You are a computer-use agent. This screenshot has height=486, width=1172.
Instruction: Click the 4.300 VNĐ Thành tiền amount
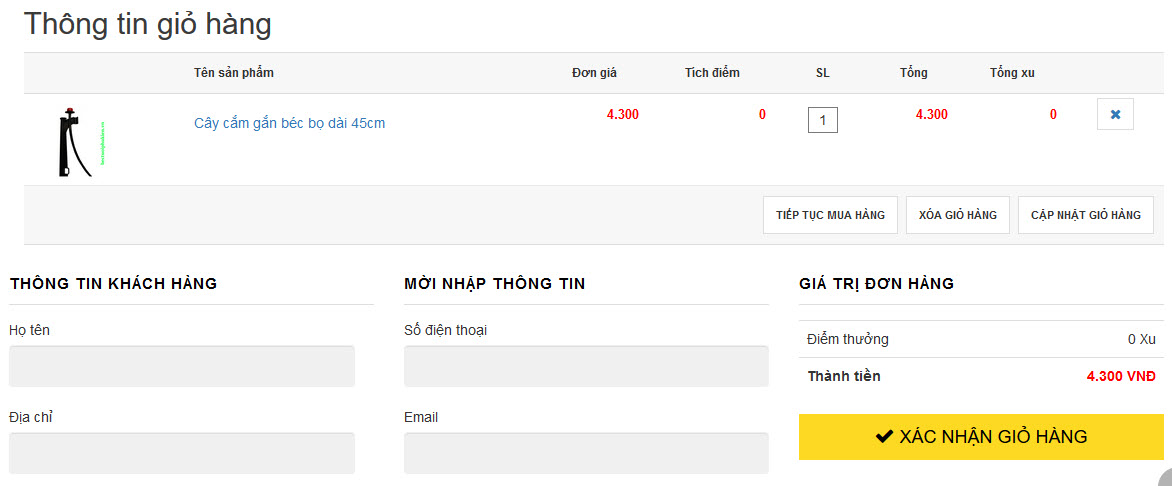click(x=1120, y=377)
